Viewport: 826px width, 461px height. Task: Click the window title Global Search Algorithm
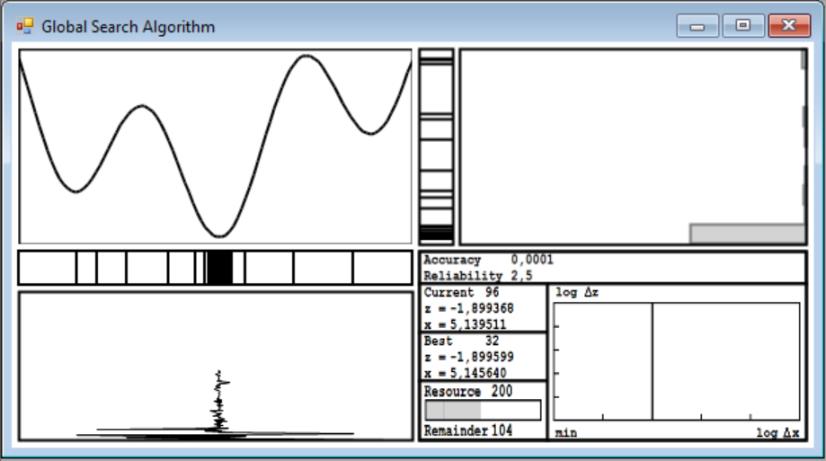[128, 26]
